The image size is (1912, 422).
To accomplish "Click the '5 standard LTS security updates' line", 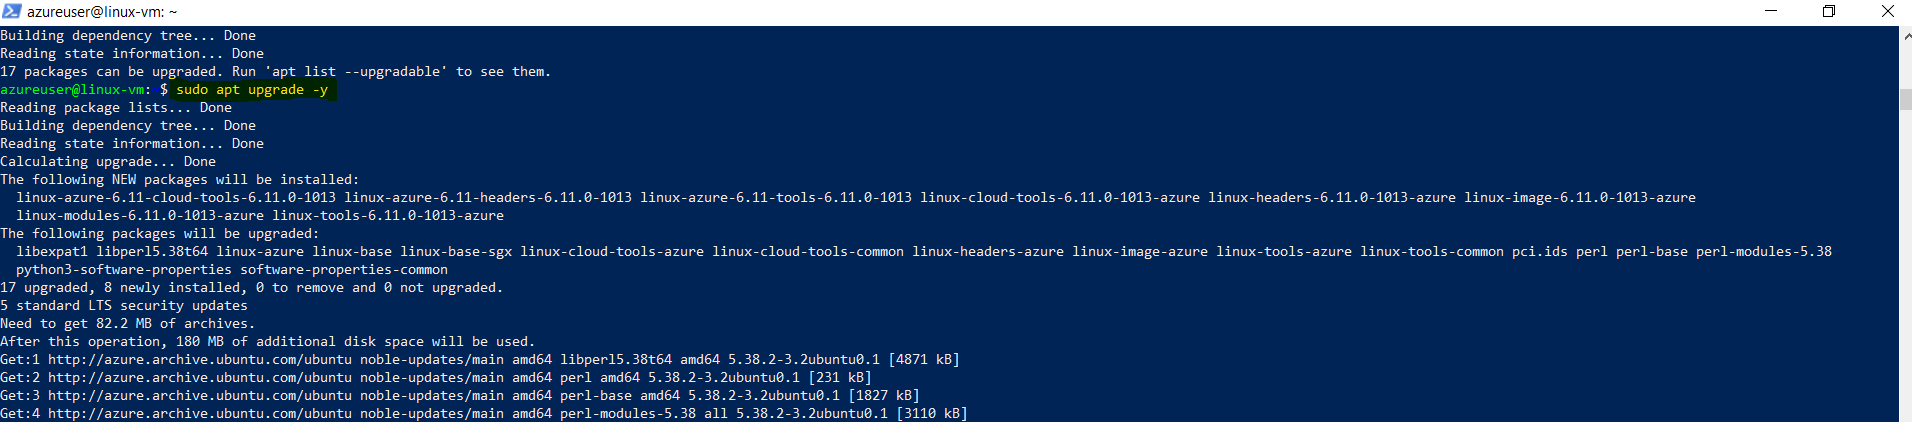I will point(124,306).
